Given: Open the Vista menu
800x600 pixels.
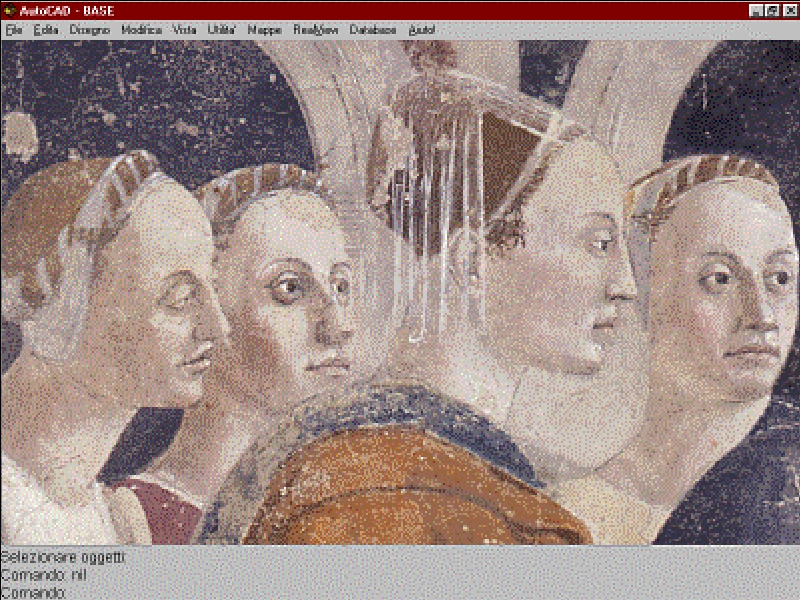Looking at the screenshot, I should tap(184, 30).
